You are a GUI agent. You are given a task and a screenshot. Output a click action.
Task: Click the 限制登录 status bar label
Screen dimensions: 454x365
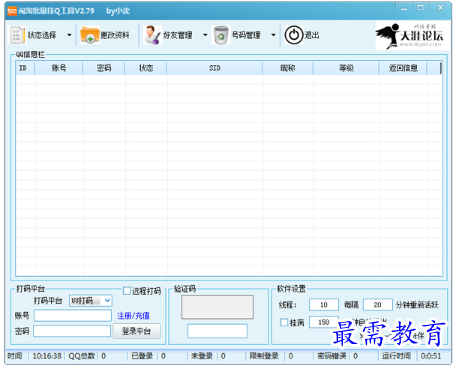[x=264, y=356]
